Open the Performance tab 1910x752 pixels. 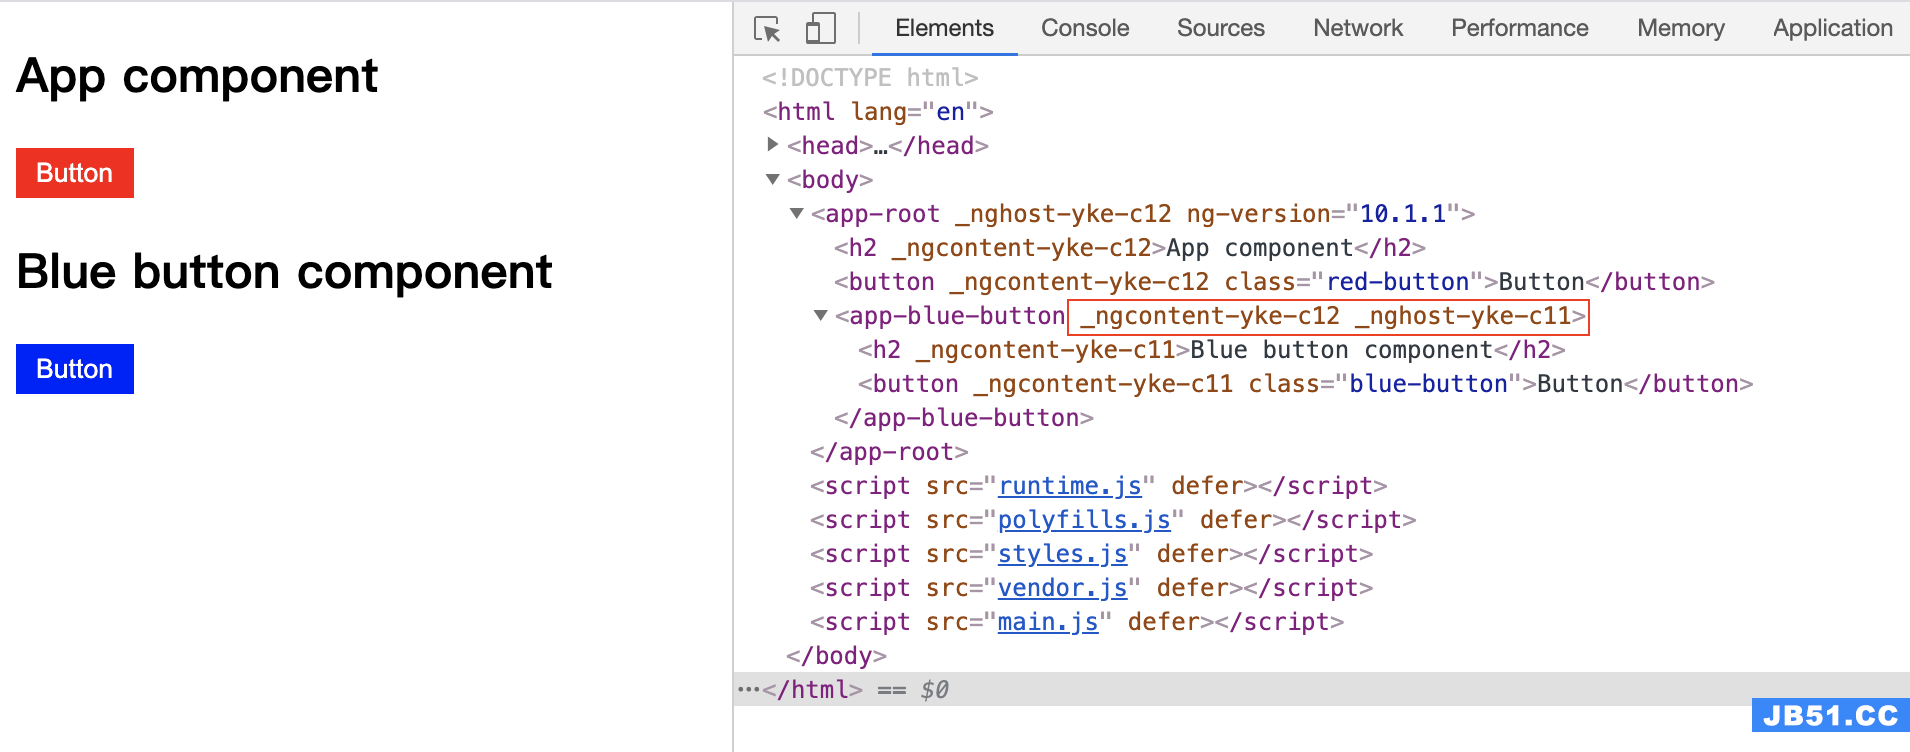click(1519, 28)
